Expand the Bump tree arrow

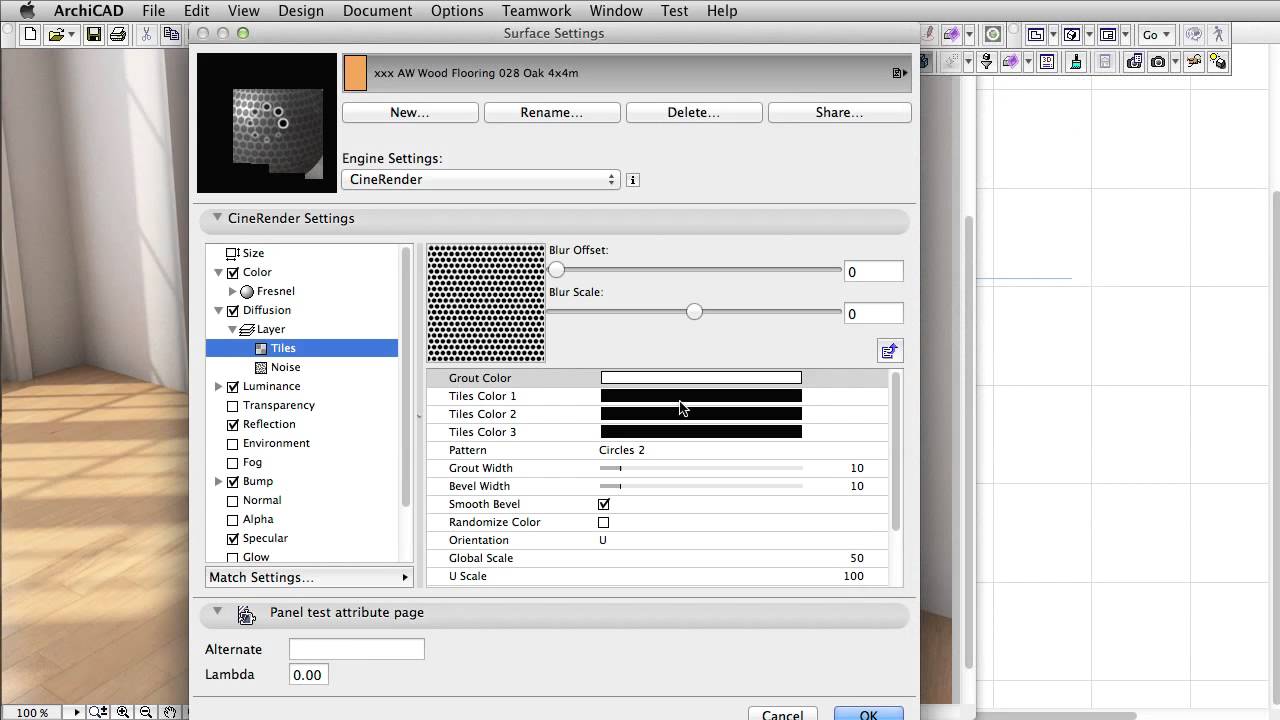(219, 481)
